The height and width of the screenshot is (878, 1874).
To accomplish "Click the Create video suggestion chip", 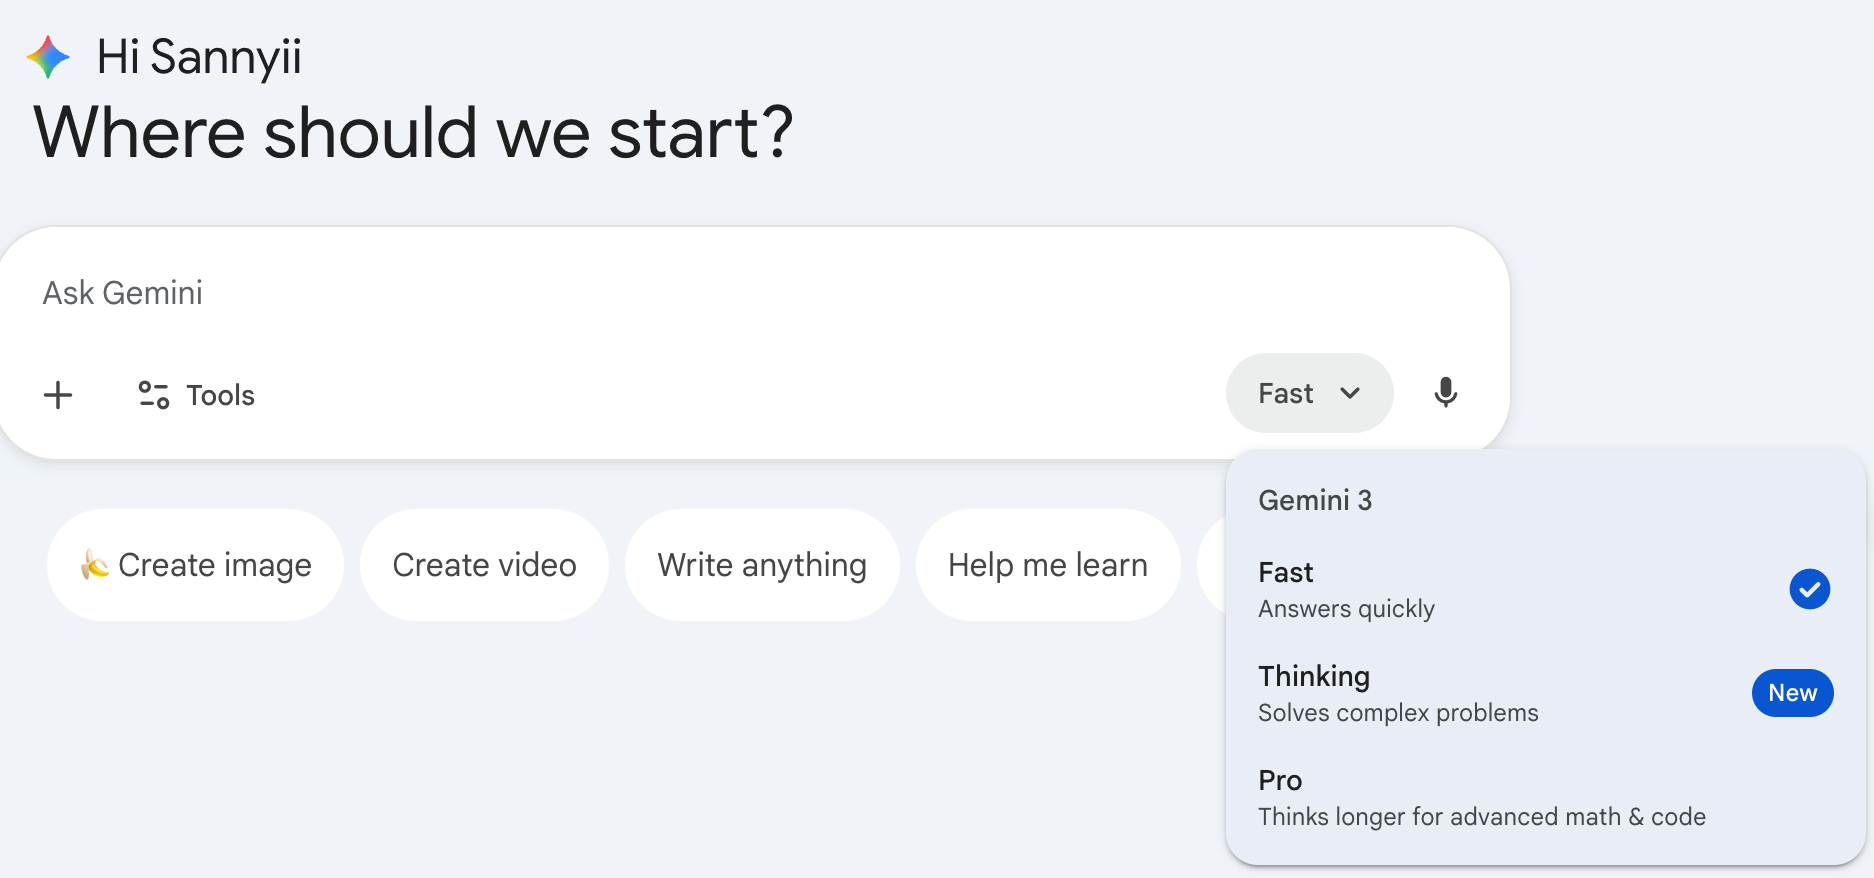I will click(x=484, y=565).
